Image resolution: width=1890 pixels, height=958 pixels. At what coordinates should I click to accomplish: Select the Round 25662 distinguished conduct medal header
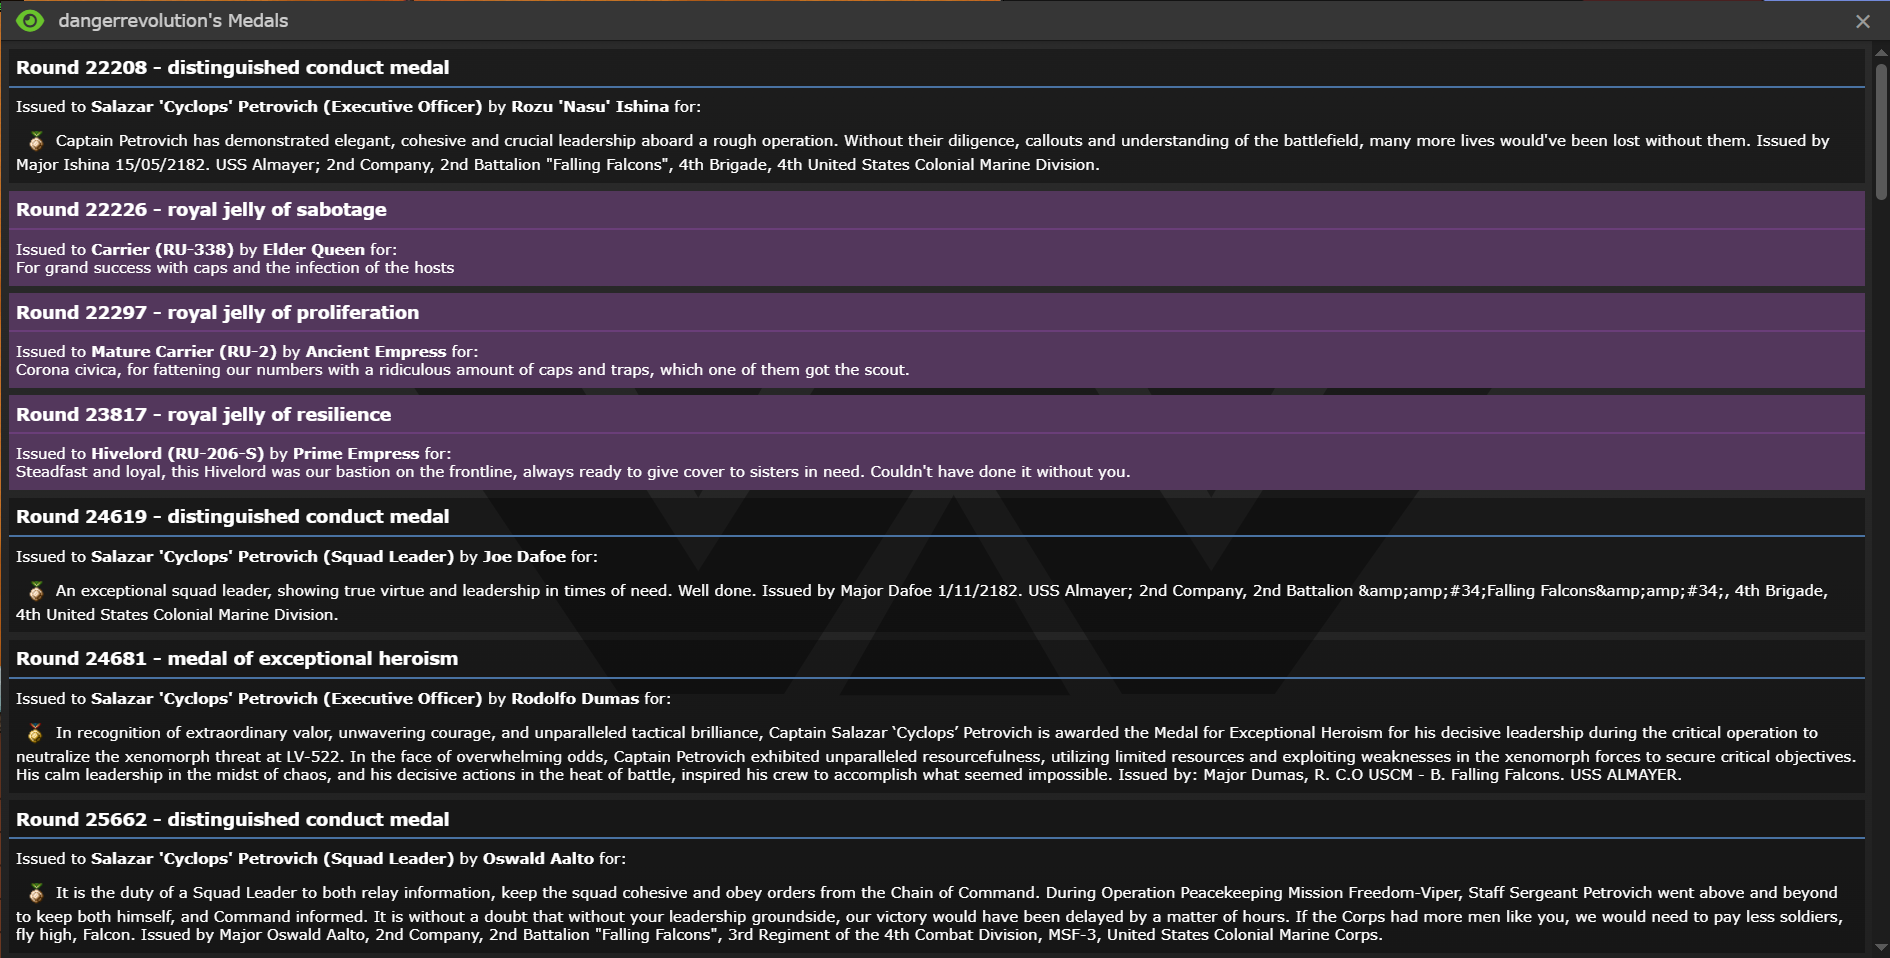point(232,820)
